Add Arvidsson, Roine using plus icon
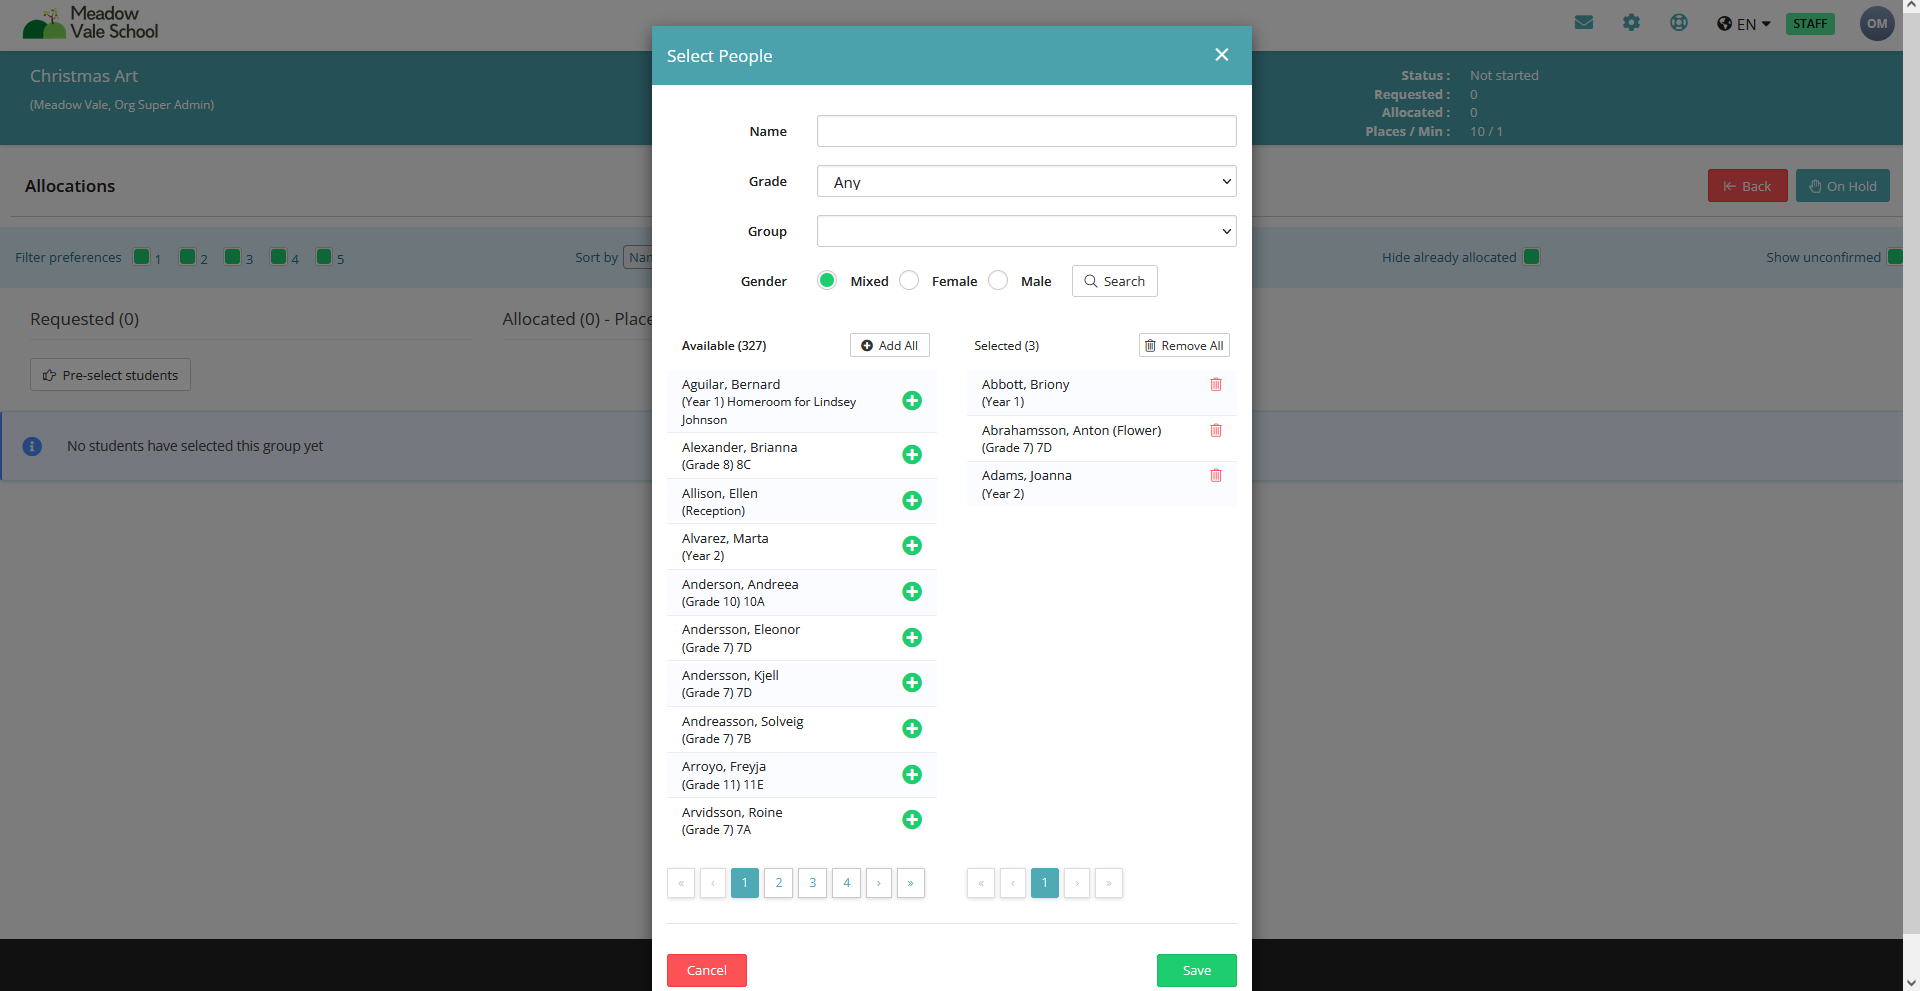1920x991 pixels. (911, 820)
